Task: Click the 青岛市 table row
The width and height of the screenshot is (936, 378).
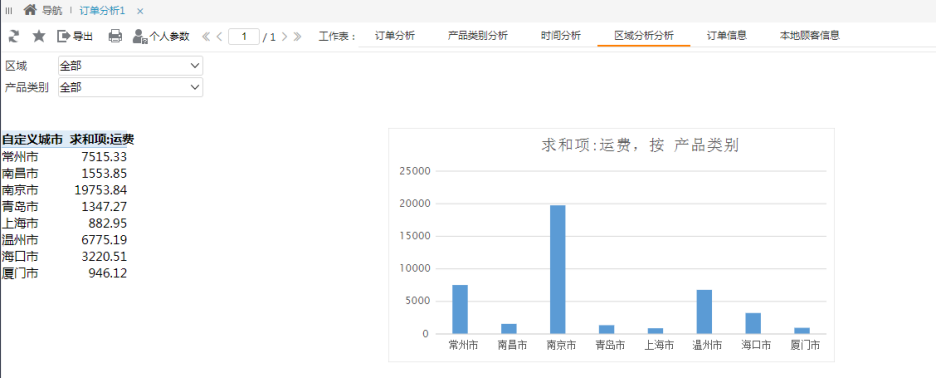Action: (64, 207)
